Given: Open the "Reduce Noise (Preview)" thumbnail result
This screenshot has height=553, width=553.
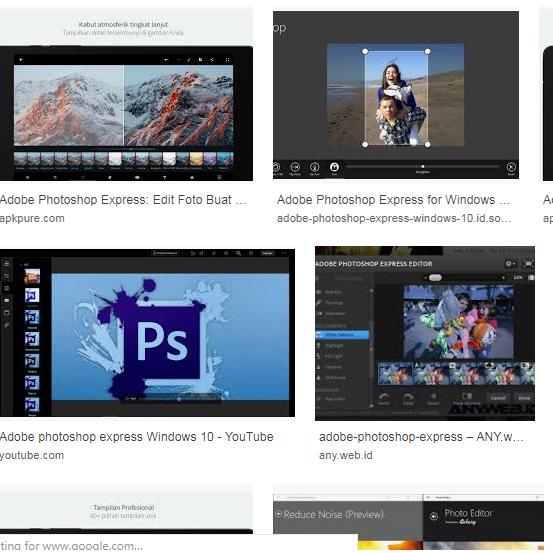Looking at the screenshot, I should [x=408, y=517].
